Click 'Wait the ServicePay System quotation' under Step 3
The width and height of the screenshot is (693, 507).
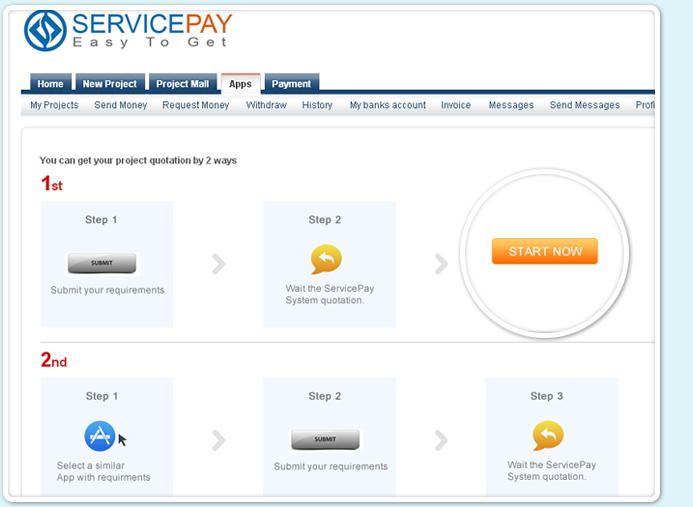pos(552,471)
